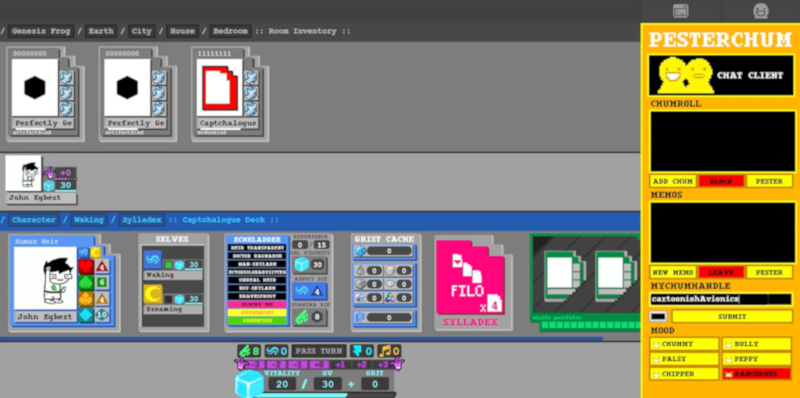Open the Sylladex breadcrumb segment
800x398 pixels.
click(141, 220)
